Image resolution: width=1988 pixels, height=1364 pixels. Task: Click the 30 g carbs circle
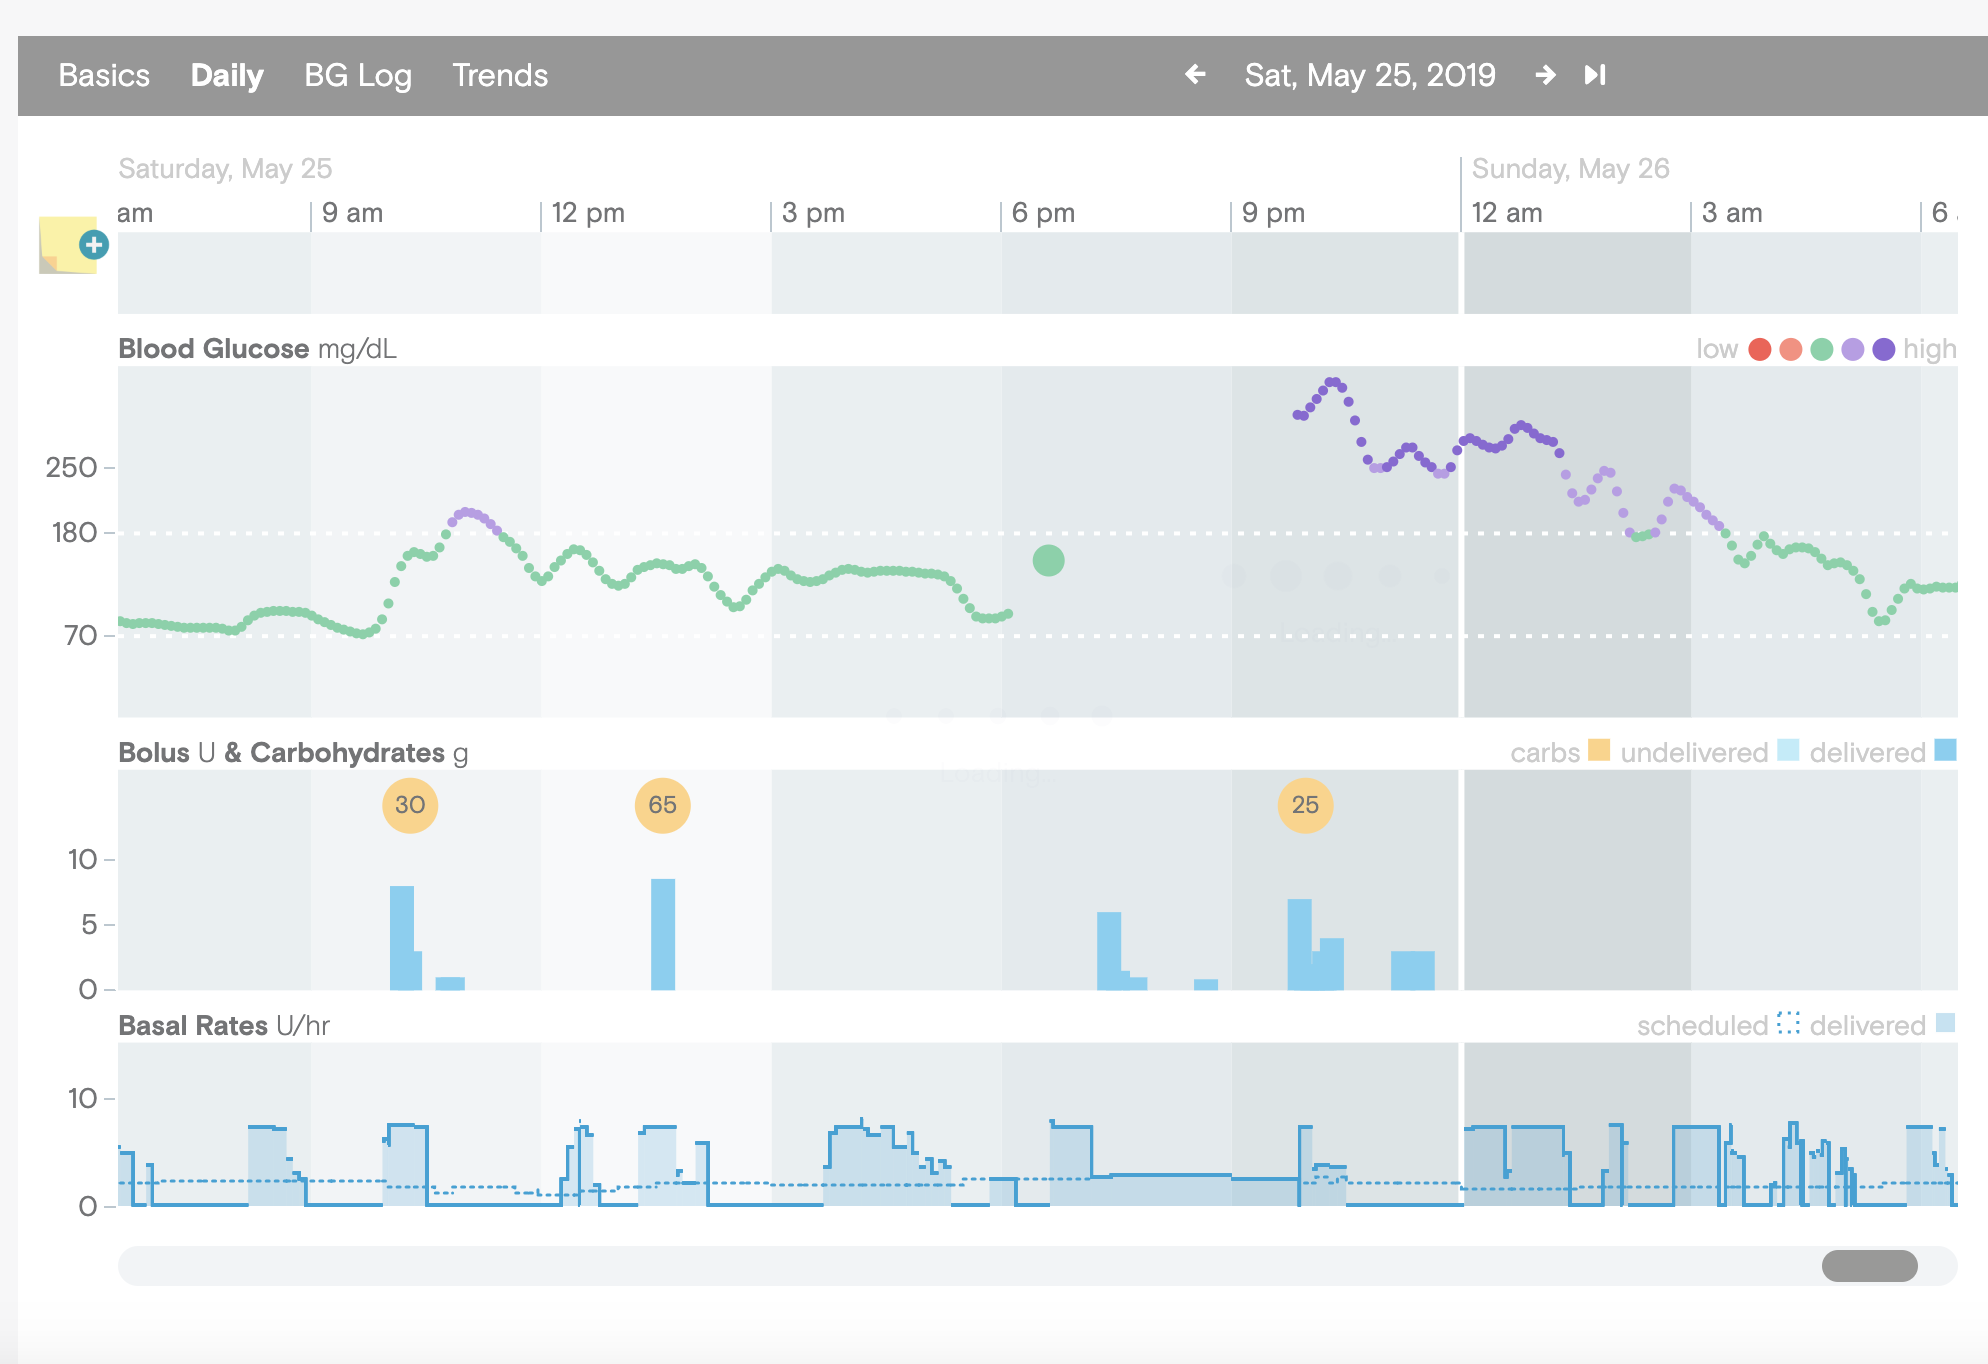coord(410,805)
